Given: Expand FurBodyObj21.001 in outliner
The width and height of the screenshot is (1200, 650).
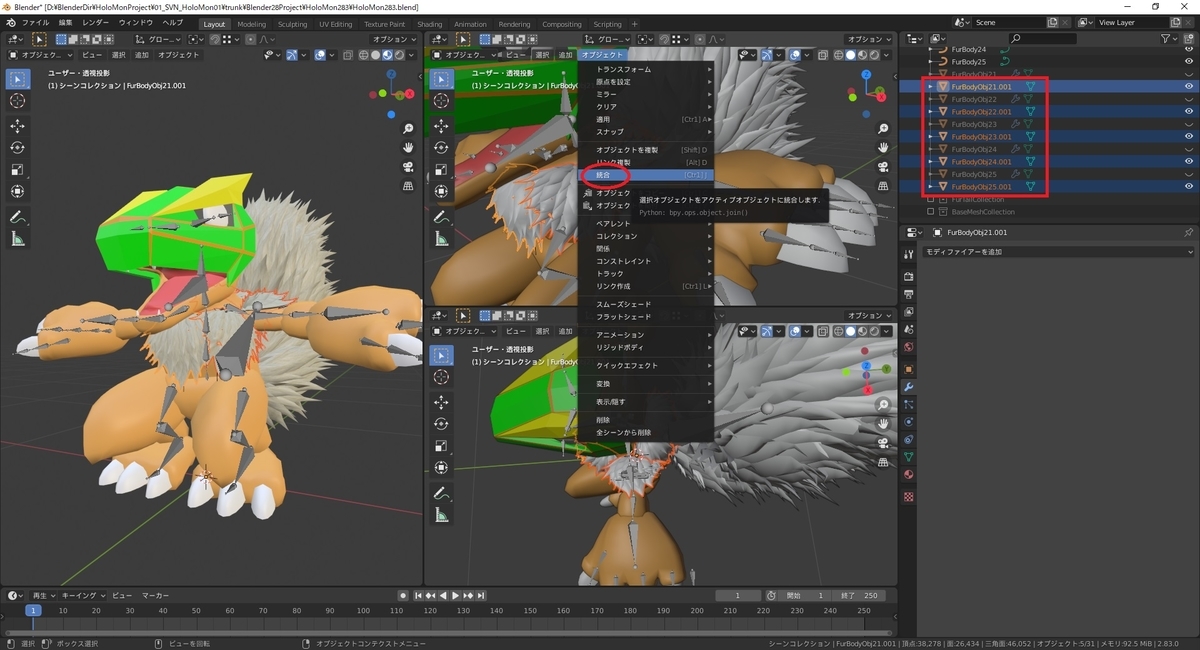Looking at the screenshot, I should pos(931,87).
